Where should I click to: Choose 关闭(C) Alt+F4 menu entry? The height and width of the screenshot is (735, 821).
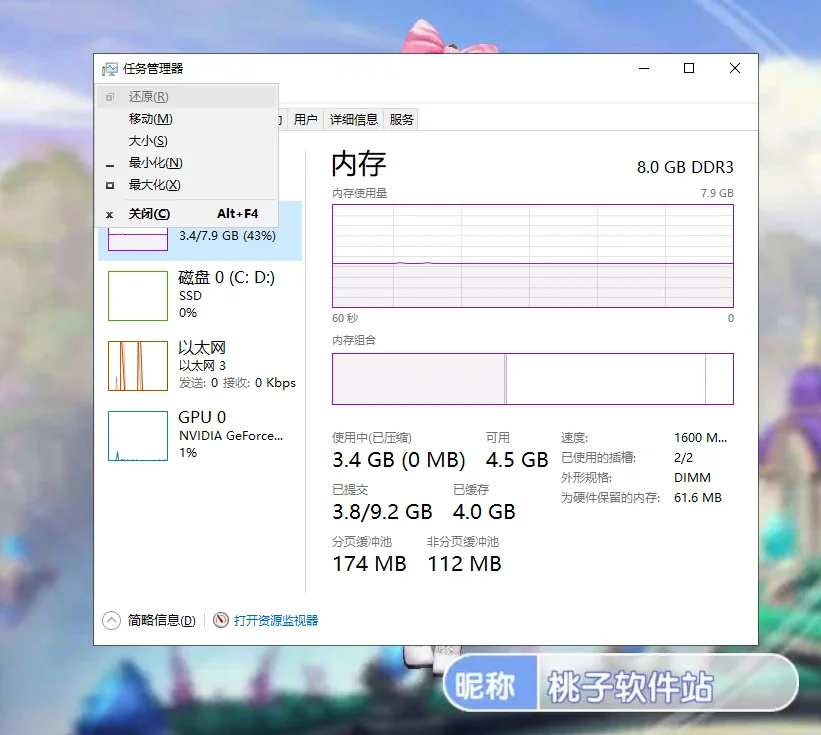tap(186, 214)
